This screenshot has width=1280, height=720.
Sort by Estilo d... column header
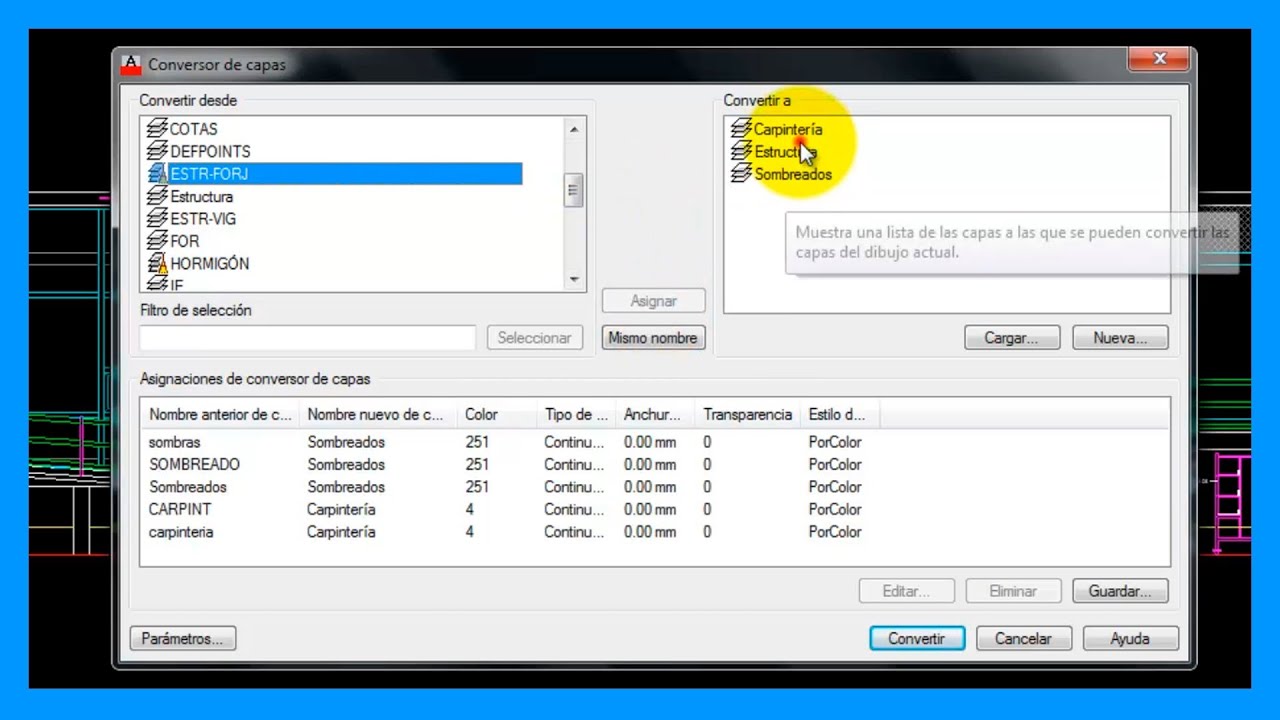[840, 414]
